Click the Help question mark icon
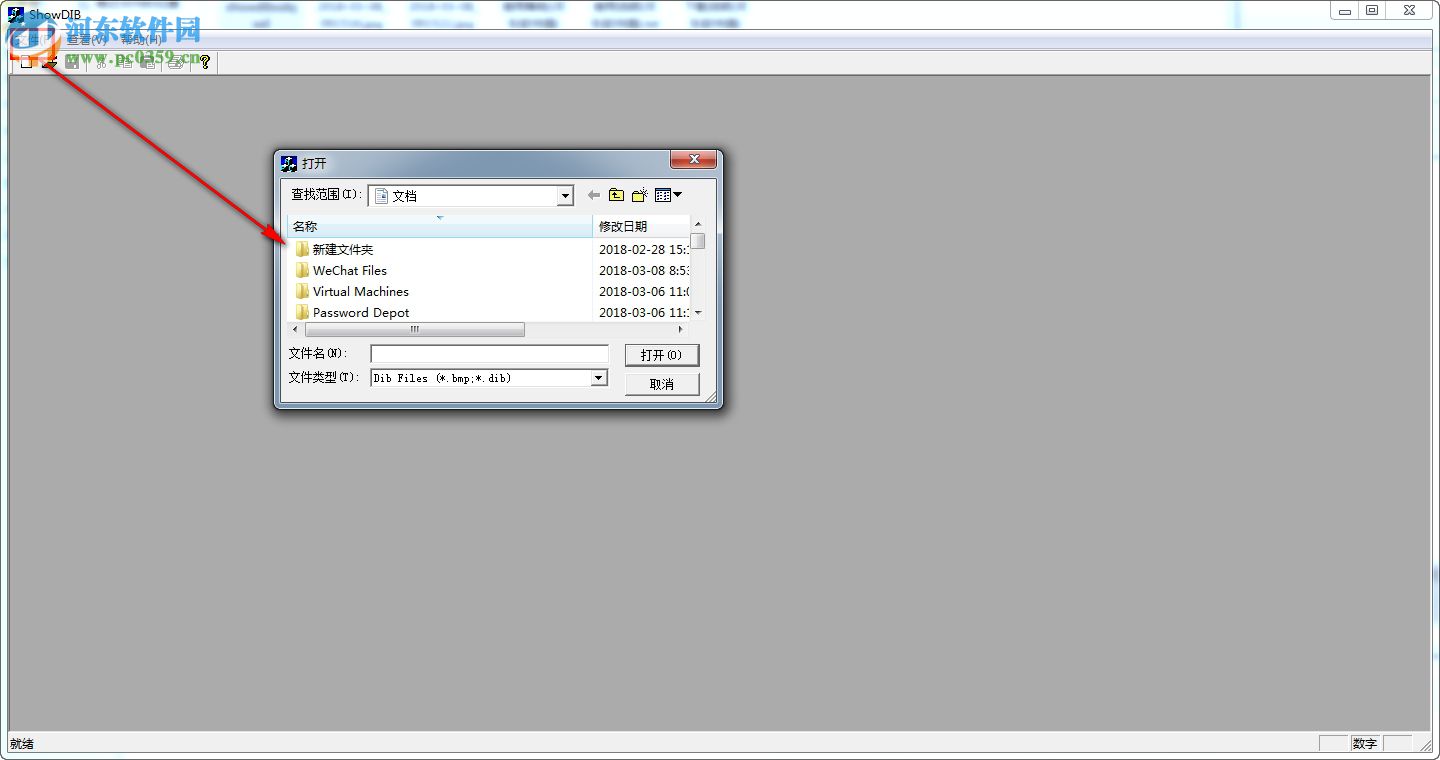This screenshot has height=760, width=1440. click(x=205, y=62)
